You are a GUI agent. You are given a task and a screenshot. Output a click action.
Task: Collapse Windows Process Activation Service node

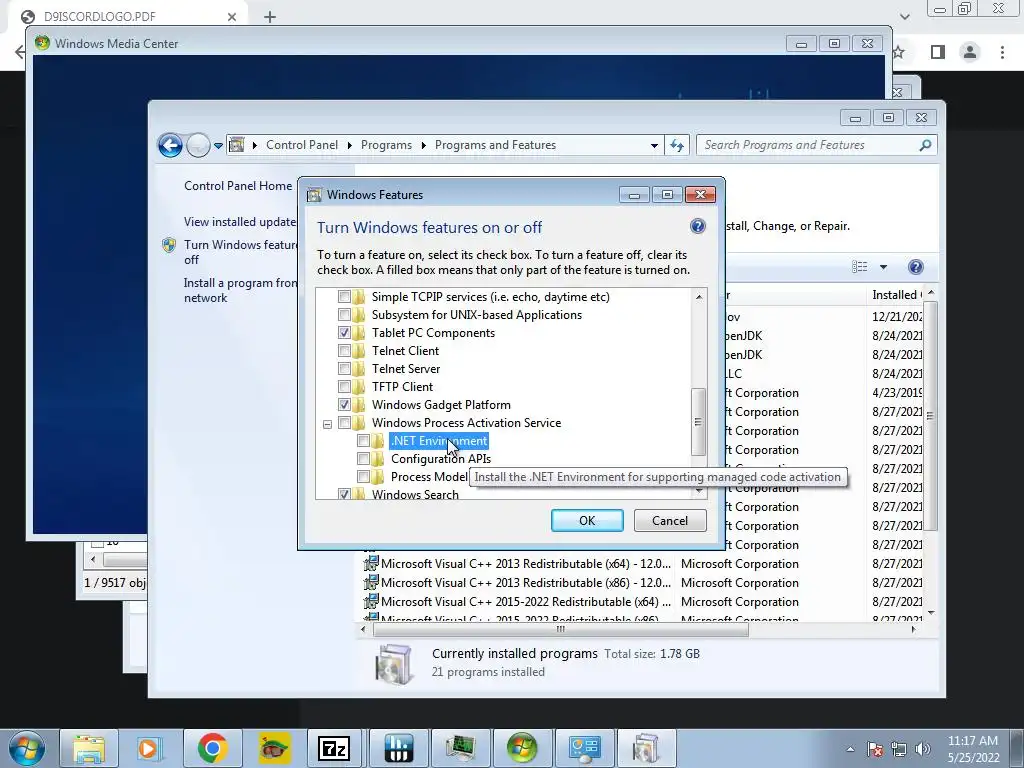(x=328, y=424)
